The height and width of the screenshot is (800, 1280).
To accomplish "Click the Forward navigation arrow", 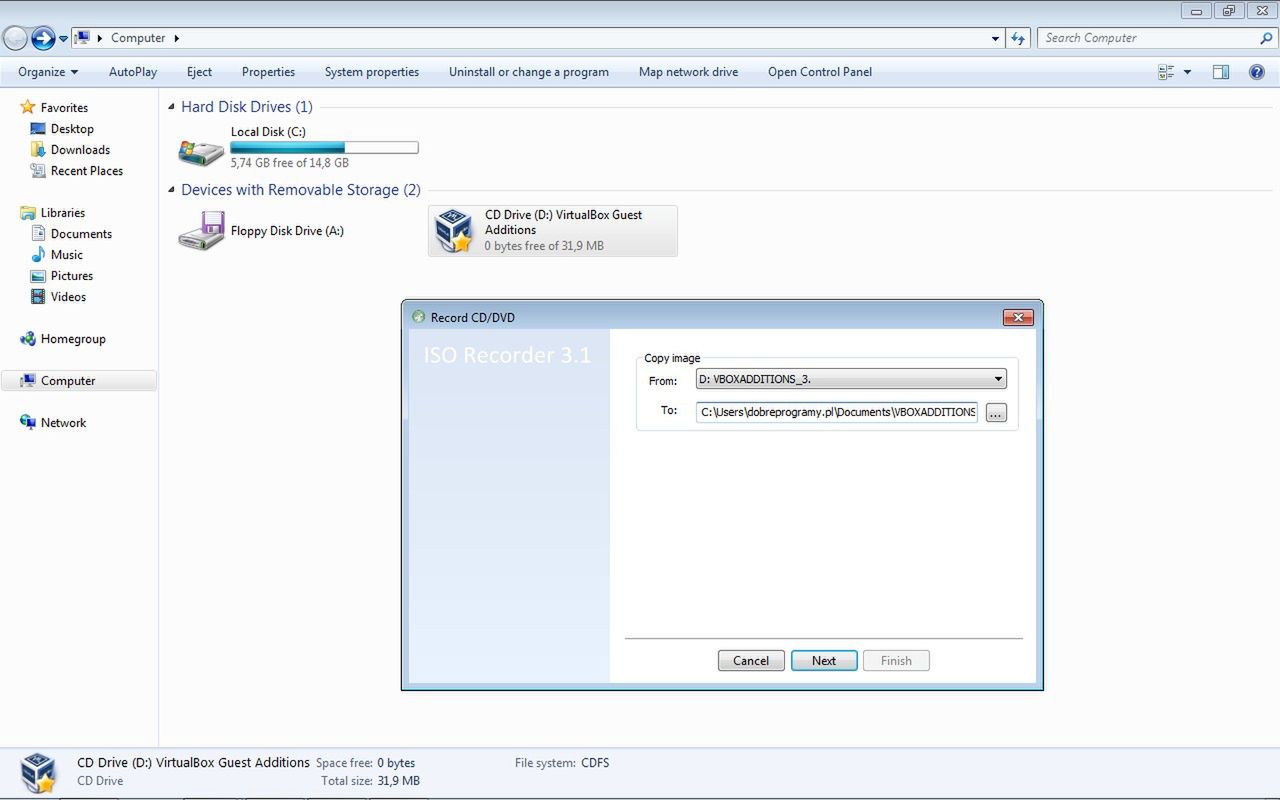I will (x=43, y=39).
